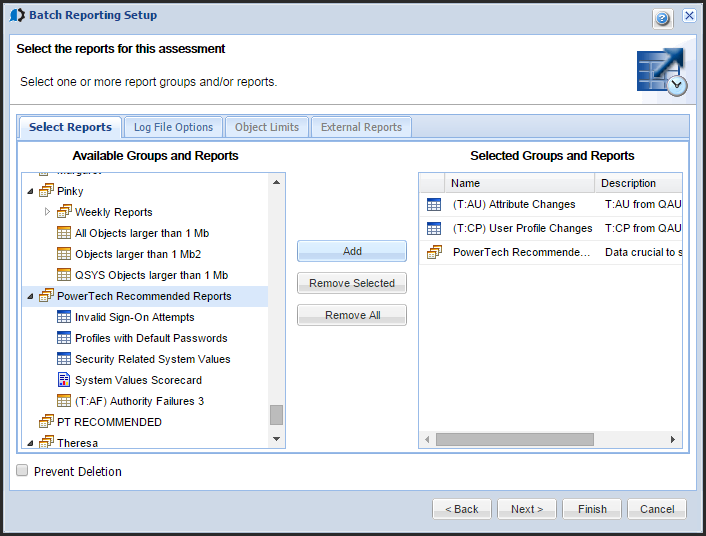Click the Objects larger than 1 Mb2 report icon
The height and width of the screenshot is (536, 706).
click(x=64, y=254)
